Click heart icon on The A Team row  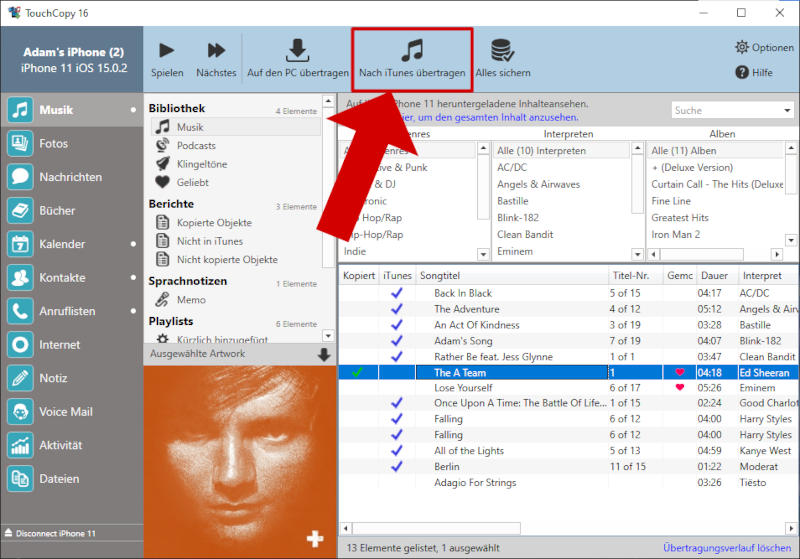pos(679,372)
